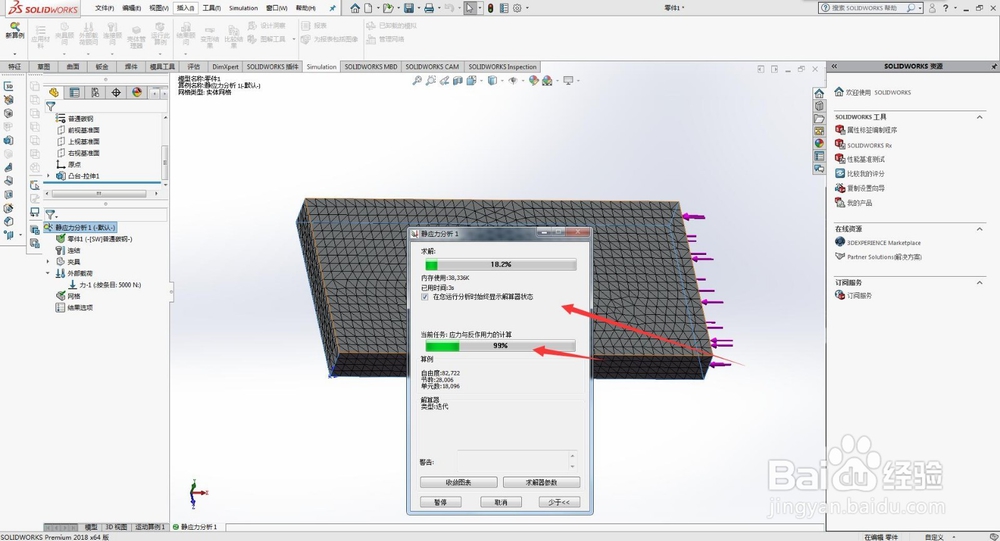
Task: Click the 18.2% solve progress bar
Action: (501, 264)
